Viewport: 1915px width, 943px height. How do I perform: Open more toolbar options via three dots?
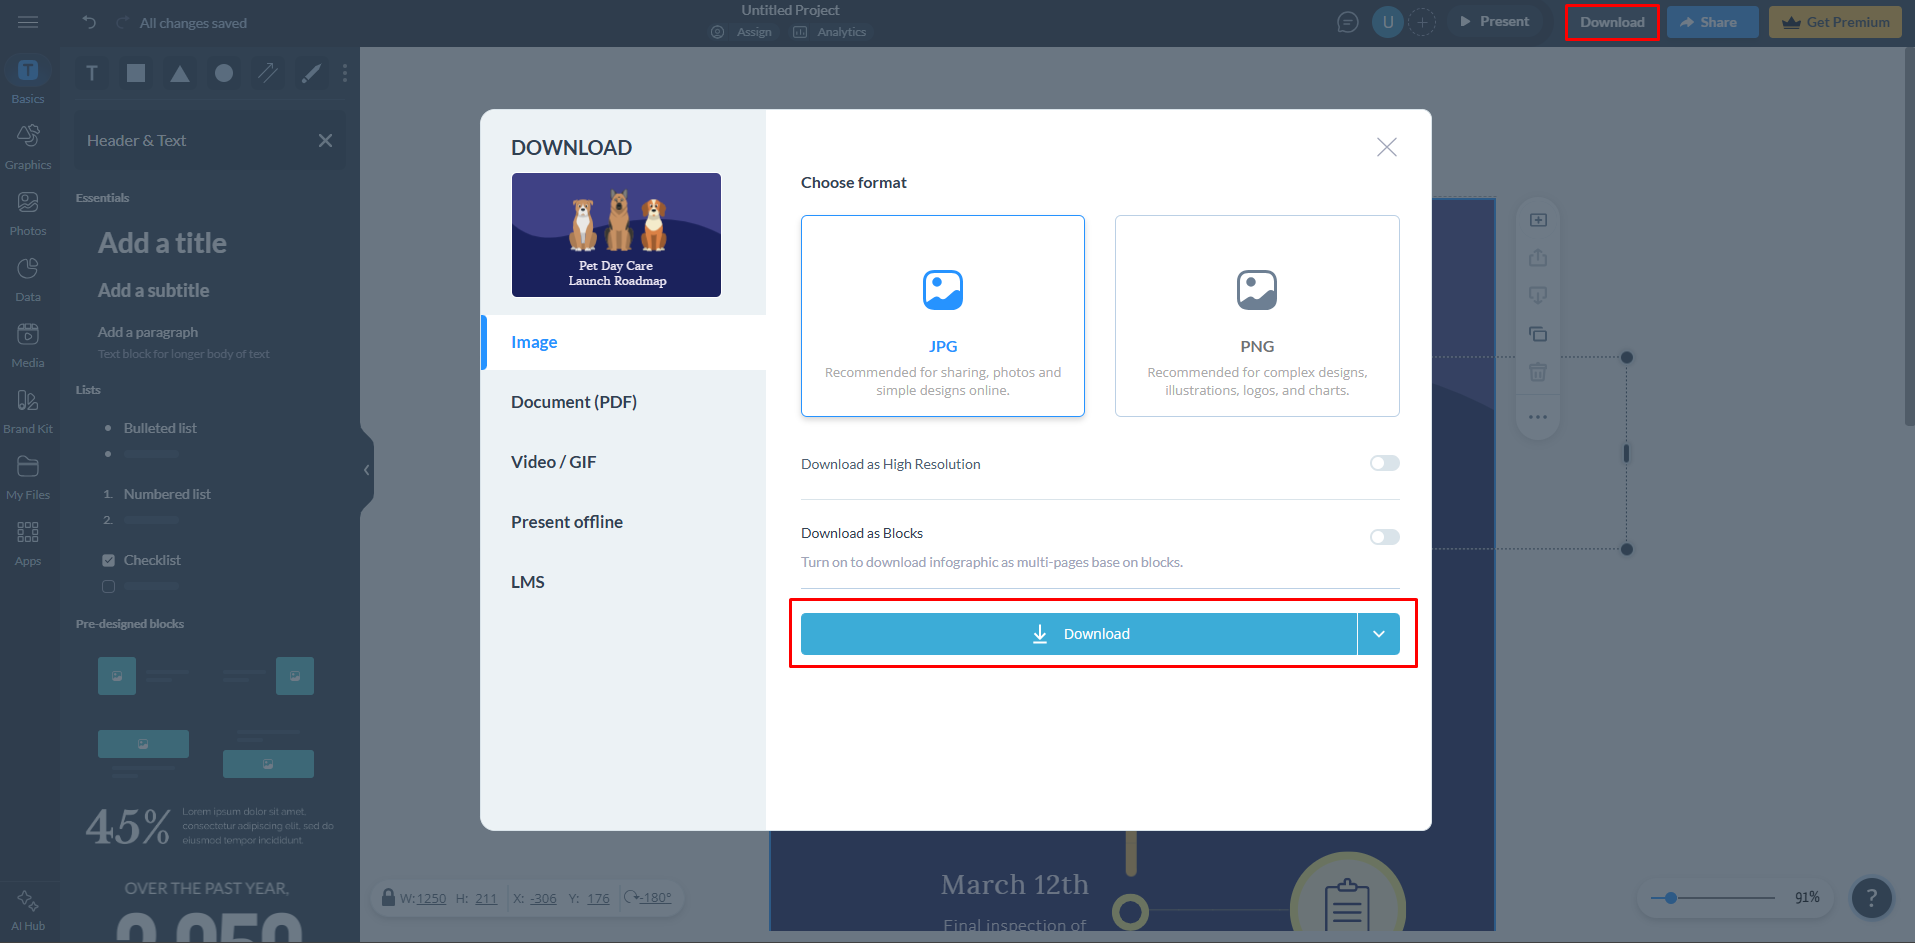point(345,72)
